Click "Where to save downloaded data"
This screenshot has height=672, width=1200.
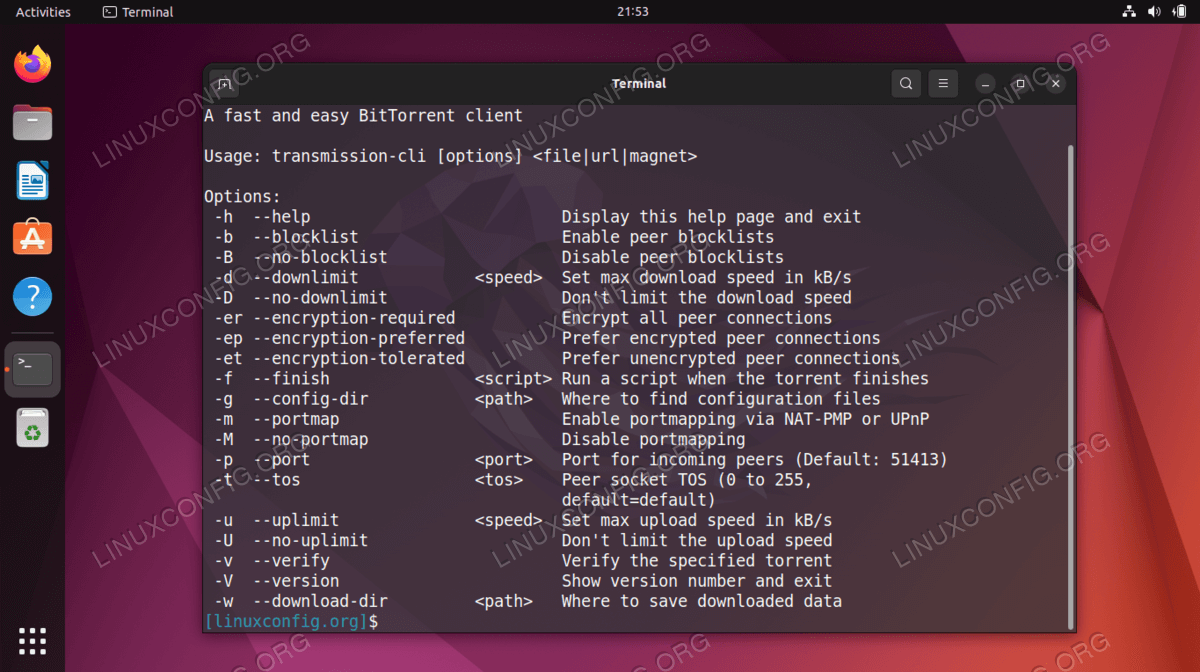[x=702, y=601]
